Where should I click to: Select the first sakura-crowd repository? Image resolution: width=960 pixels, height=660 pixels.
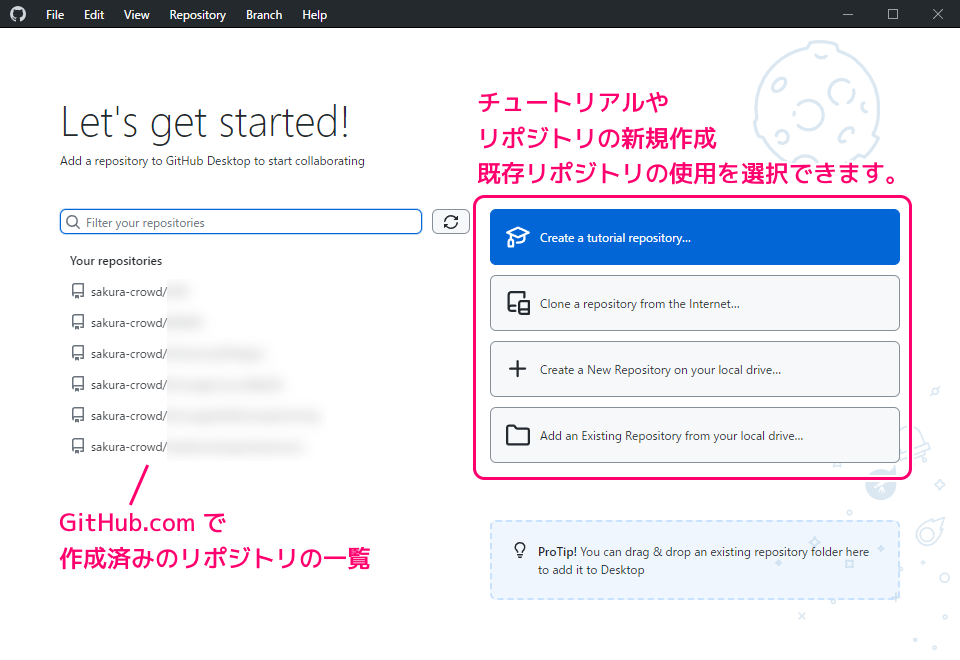tap(130, 291)
